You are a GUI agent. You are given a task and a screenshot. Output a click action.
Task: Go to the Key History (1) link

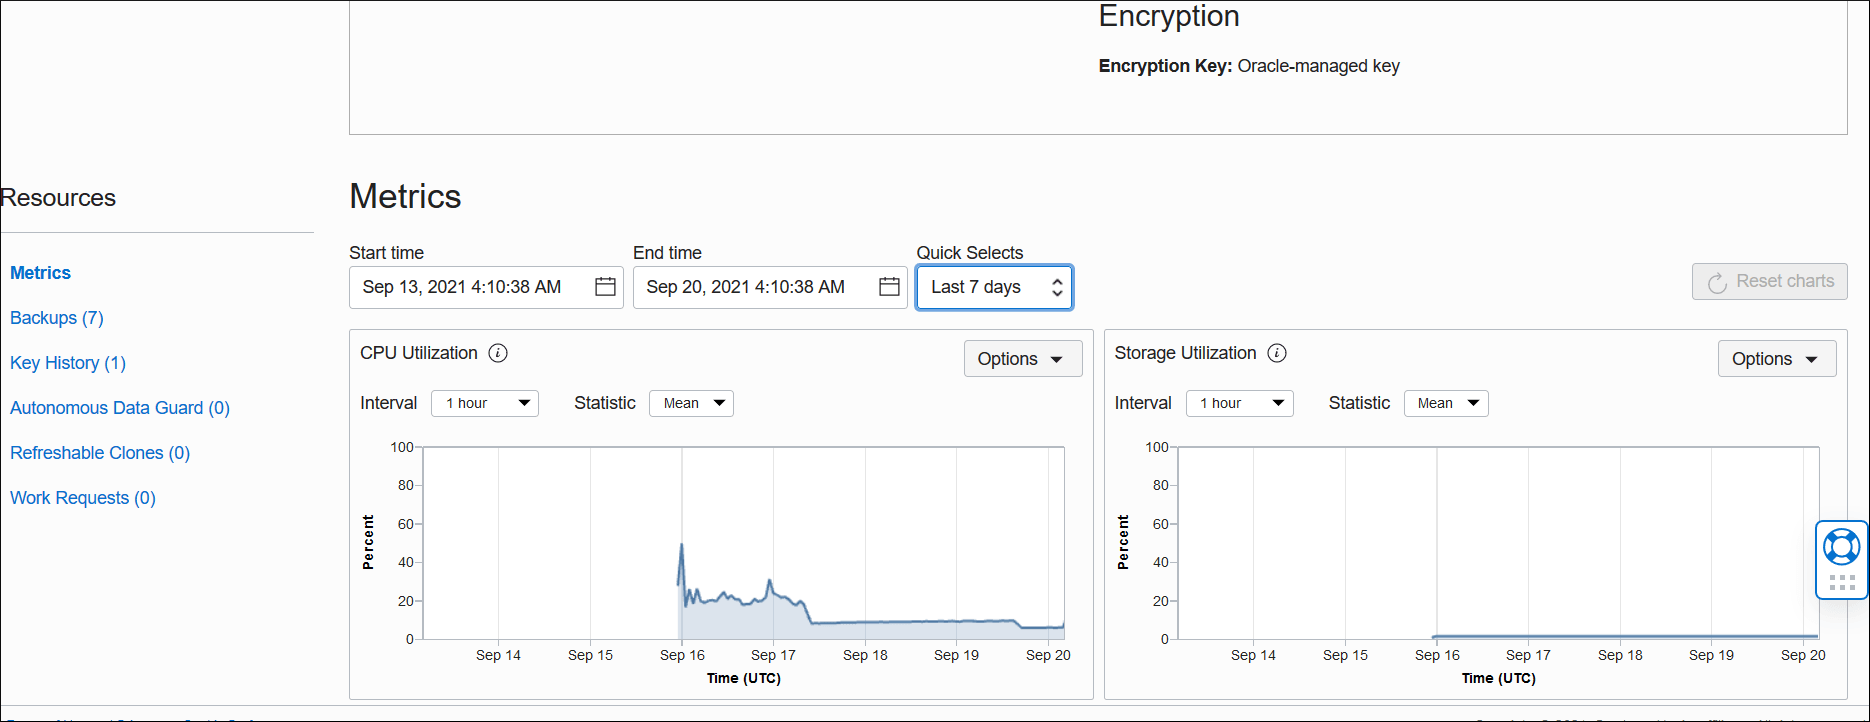pos(68,363)
